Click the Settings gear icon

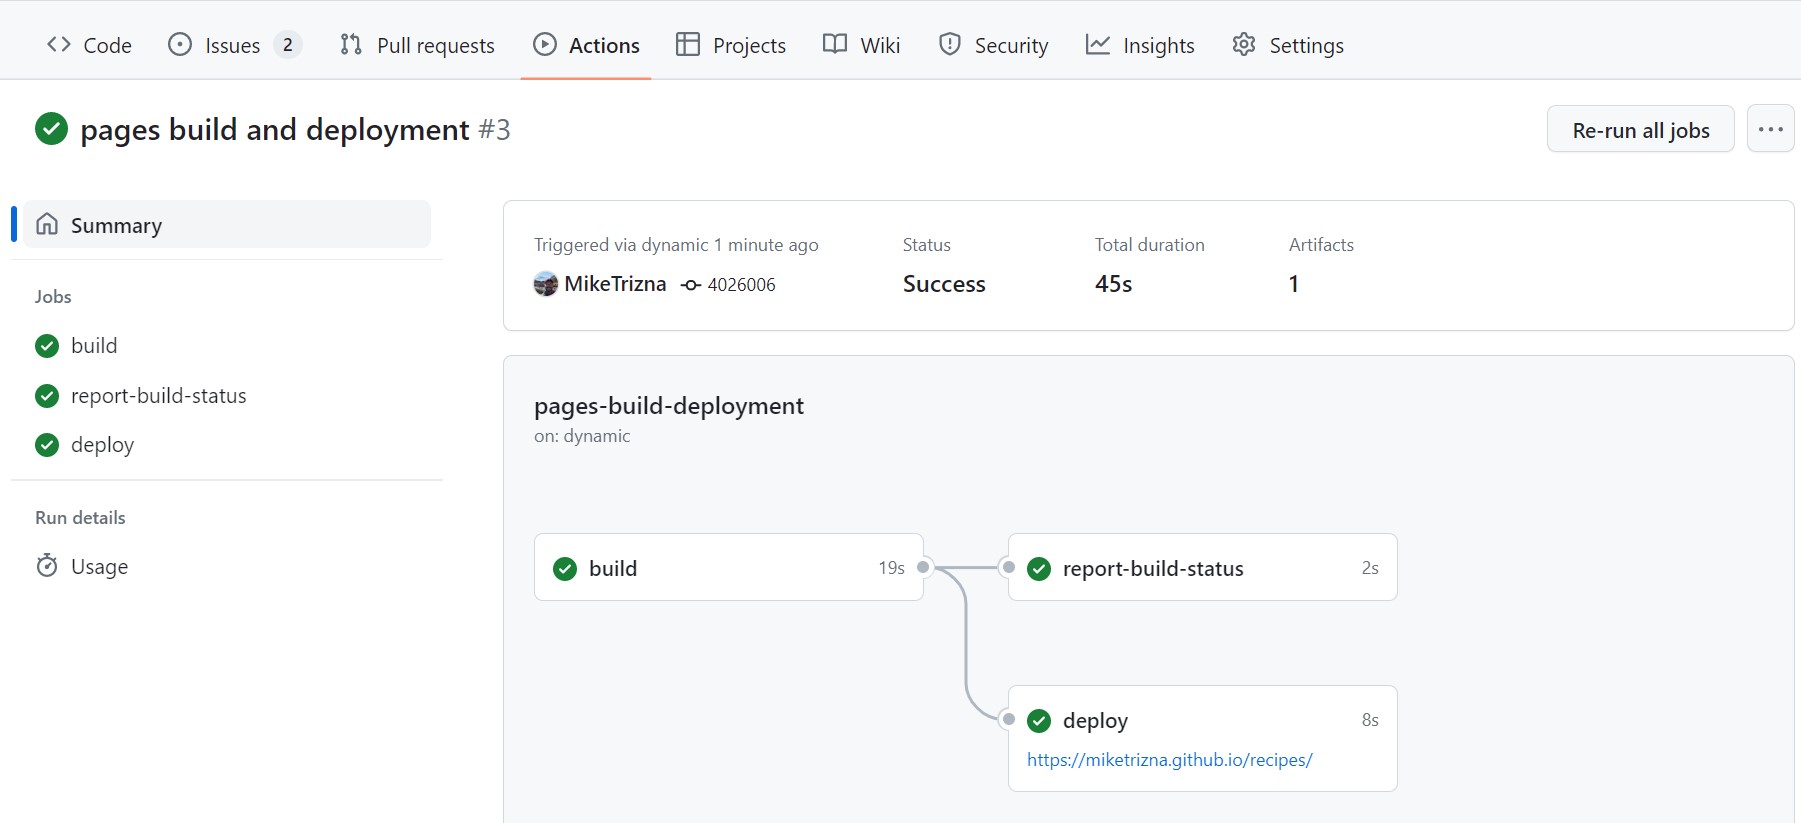1244,44
